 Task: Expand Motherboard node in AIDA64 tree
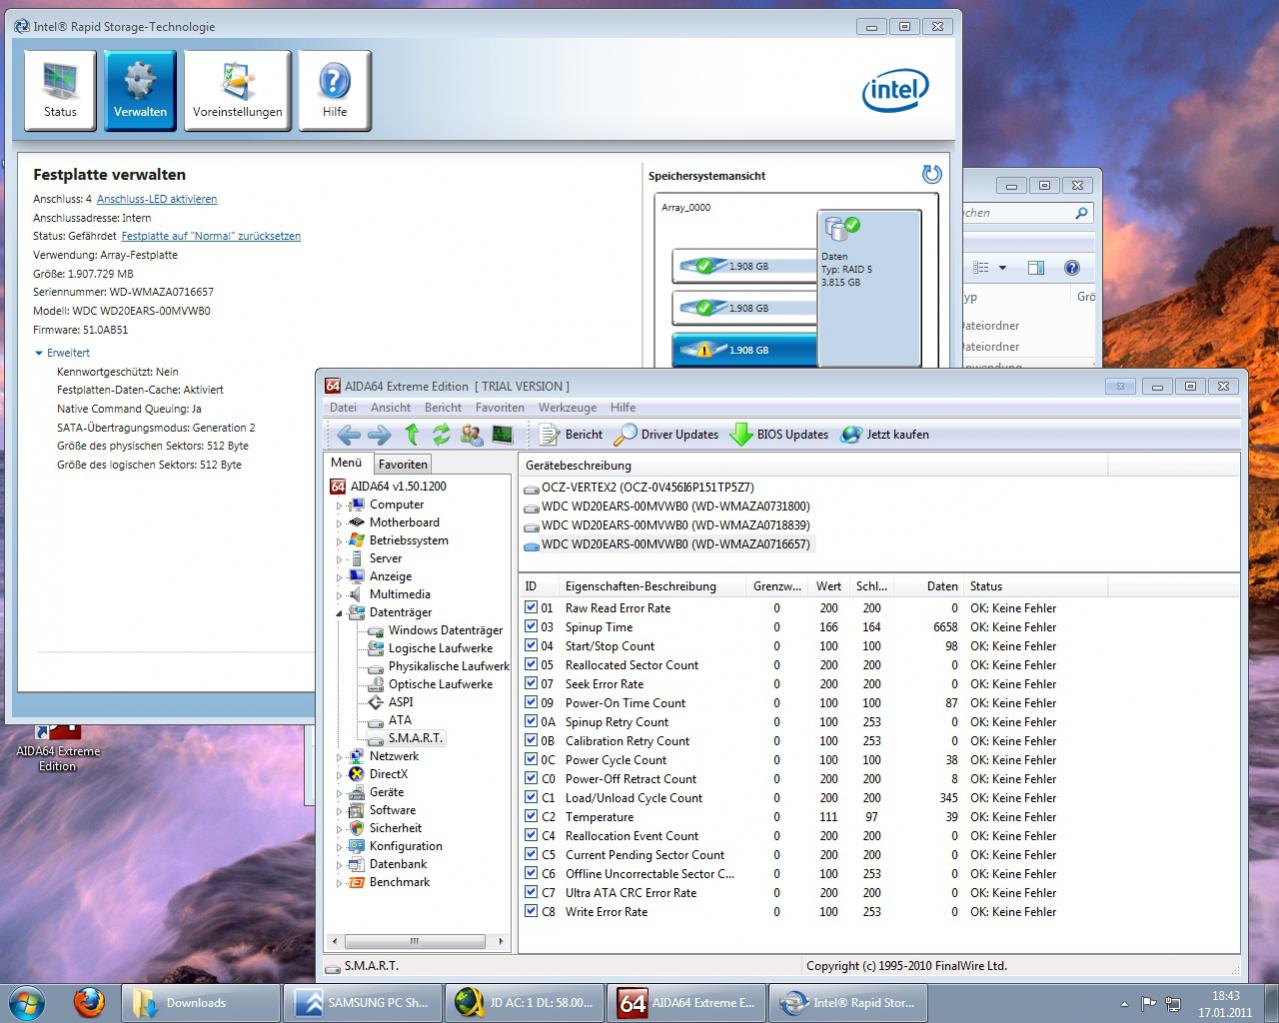pyautogui.click(x=339, y=524)
